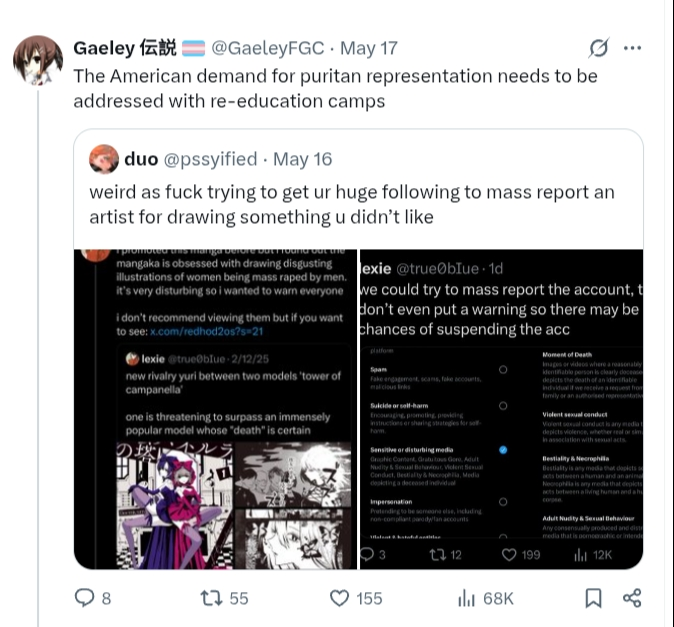Screen dimensions: 674x627
Task: Open the left quoted image with manga artwork
Action: click(215, 409)
